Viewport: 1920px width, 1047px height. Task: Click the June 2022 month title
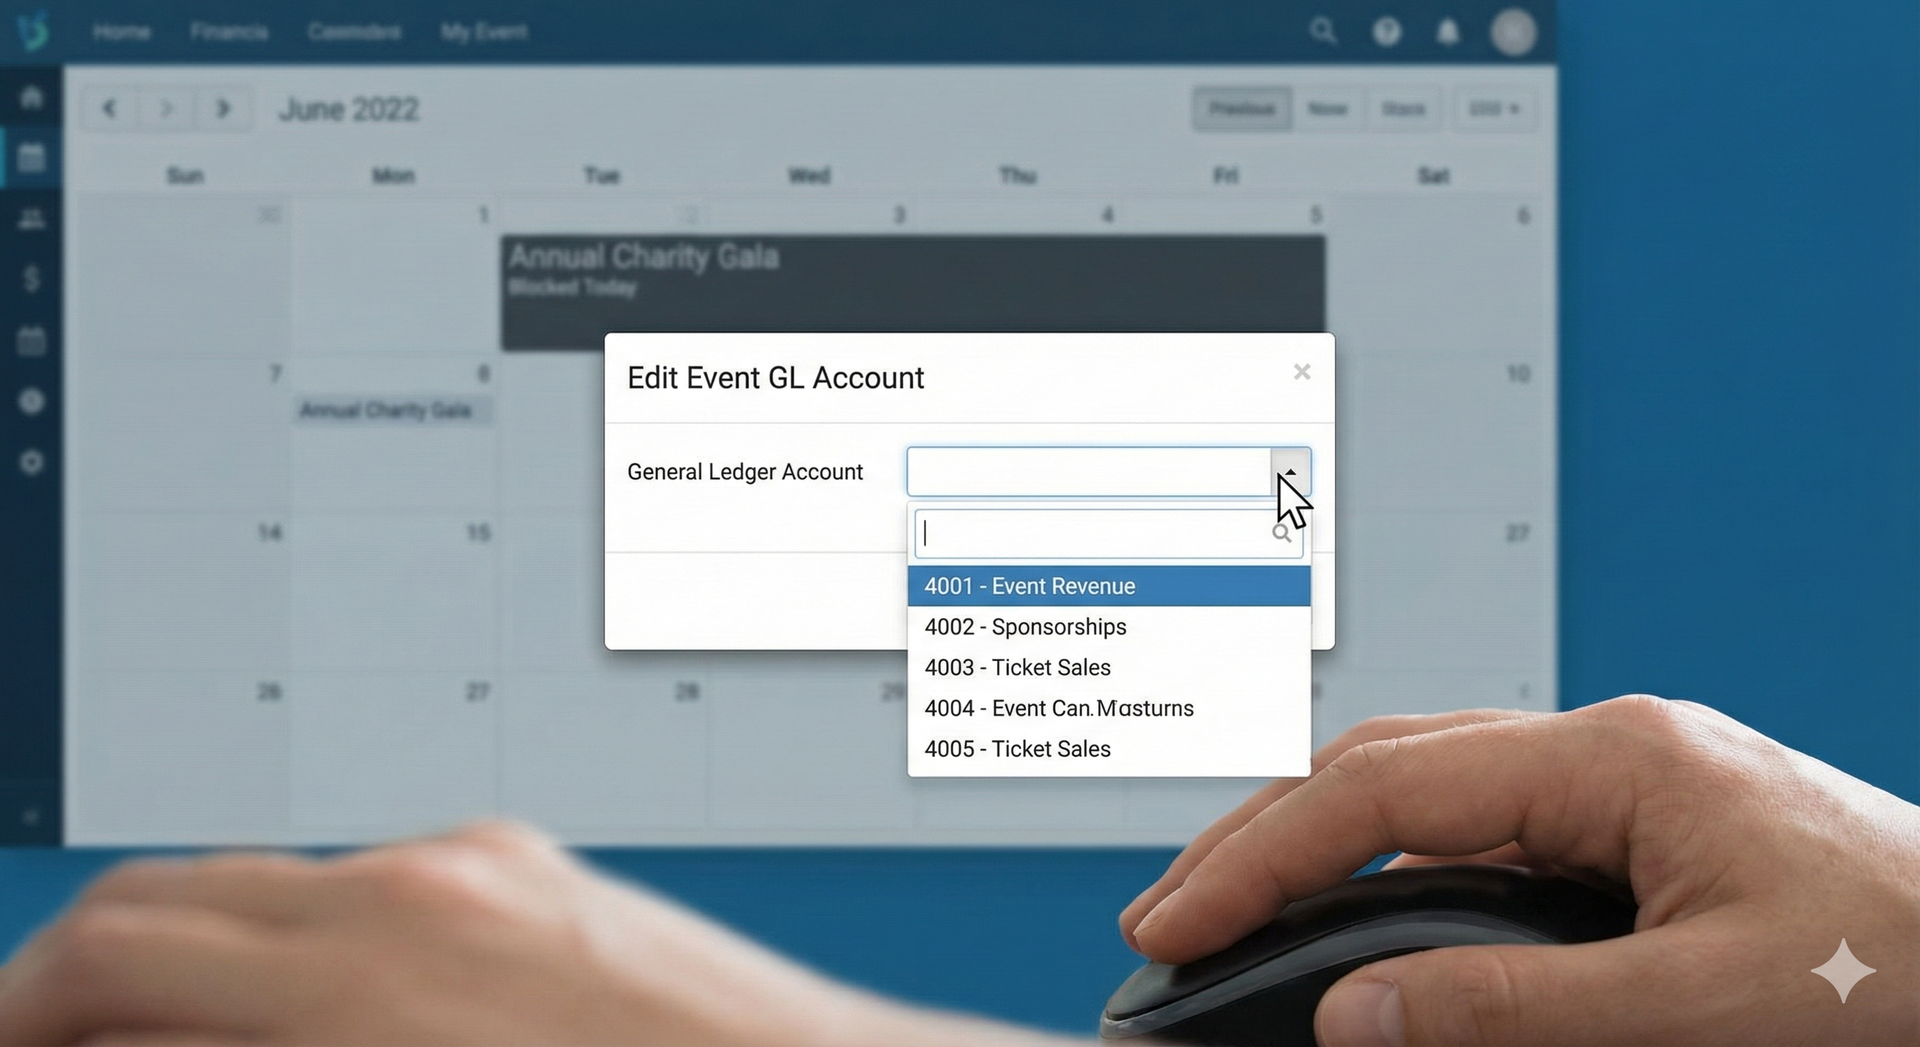tap(348, 109)
